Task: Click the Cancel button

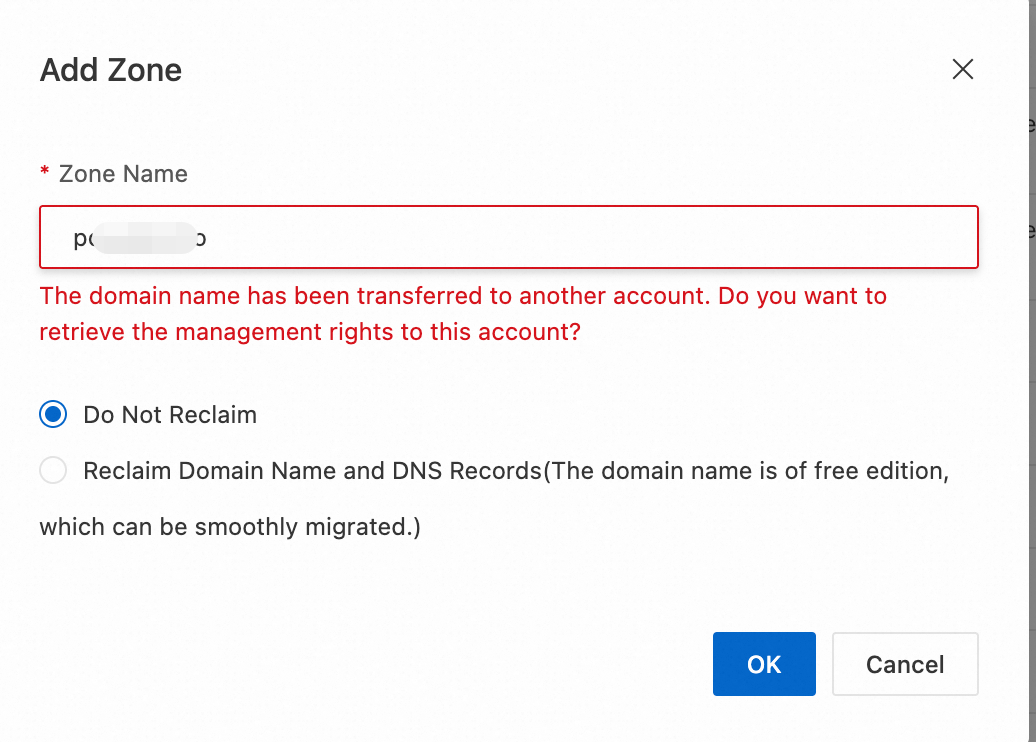Action: click(x=904, y=664)
